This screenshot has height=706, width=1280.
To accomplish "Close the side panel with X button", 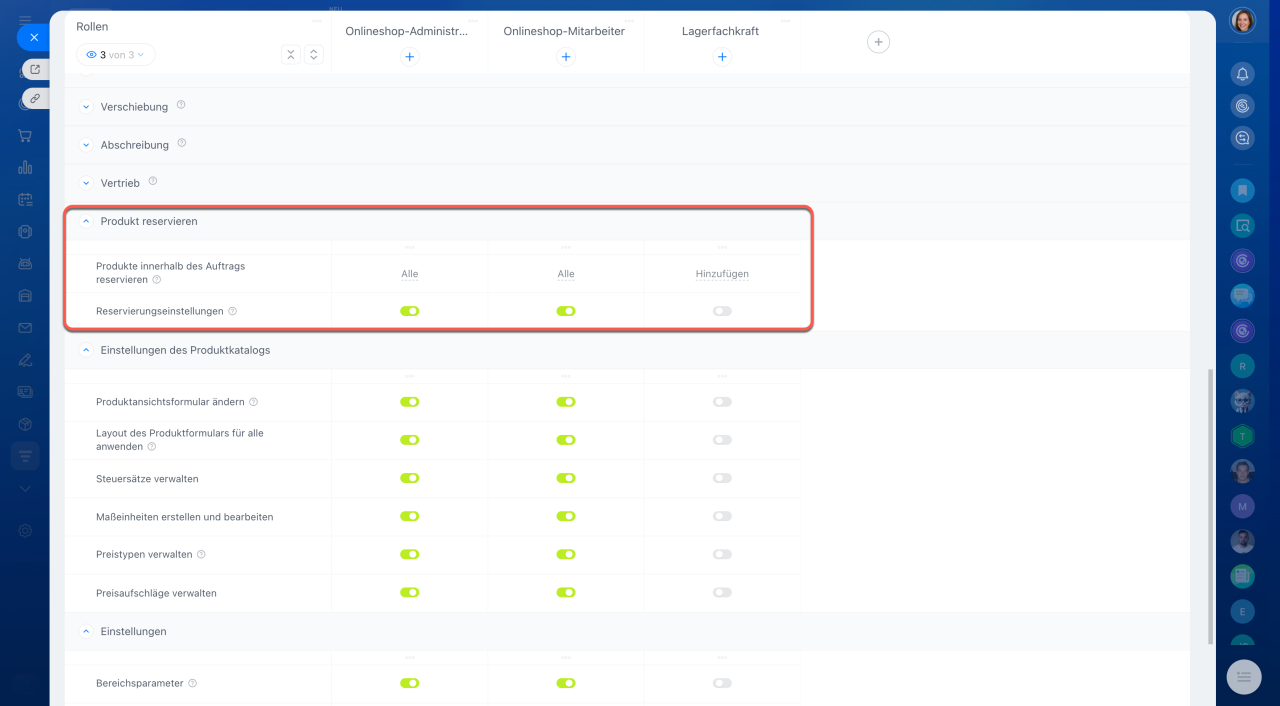I will 33,37.
